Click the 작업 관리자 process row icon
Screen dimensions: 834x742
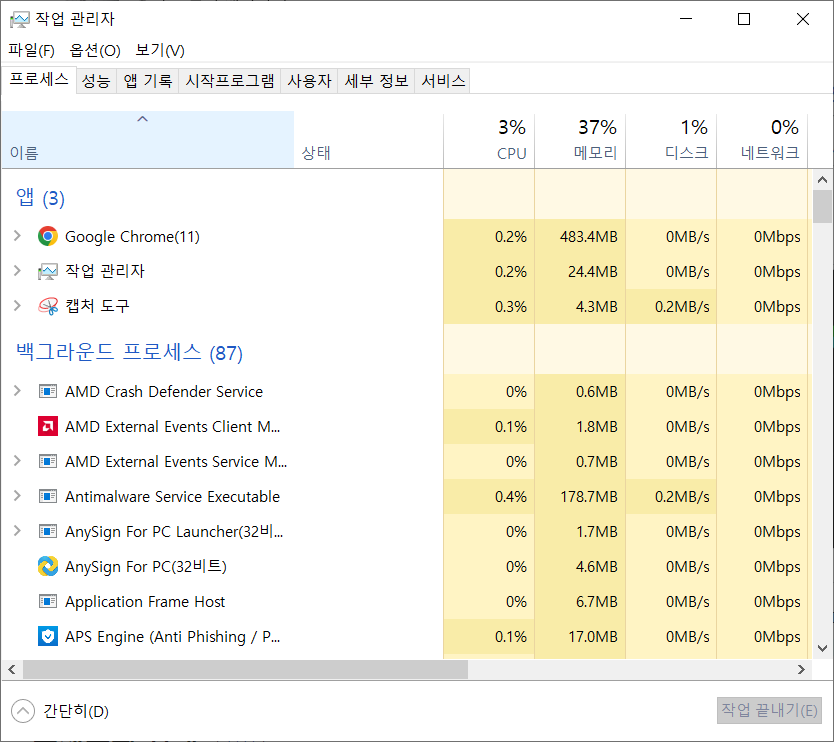48,271
